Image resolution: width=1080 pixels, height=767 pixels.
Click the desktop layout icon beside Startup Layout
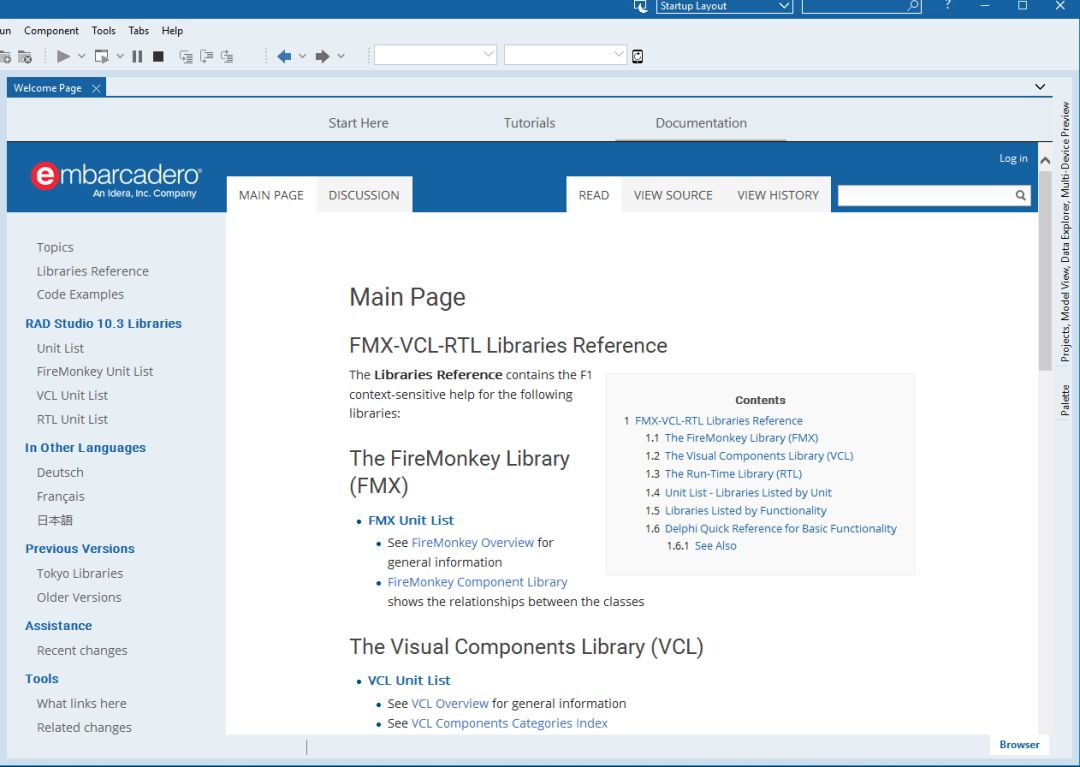click(641, 6)
